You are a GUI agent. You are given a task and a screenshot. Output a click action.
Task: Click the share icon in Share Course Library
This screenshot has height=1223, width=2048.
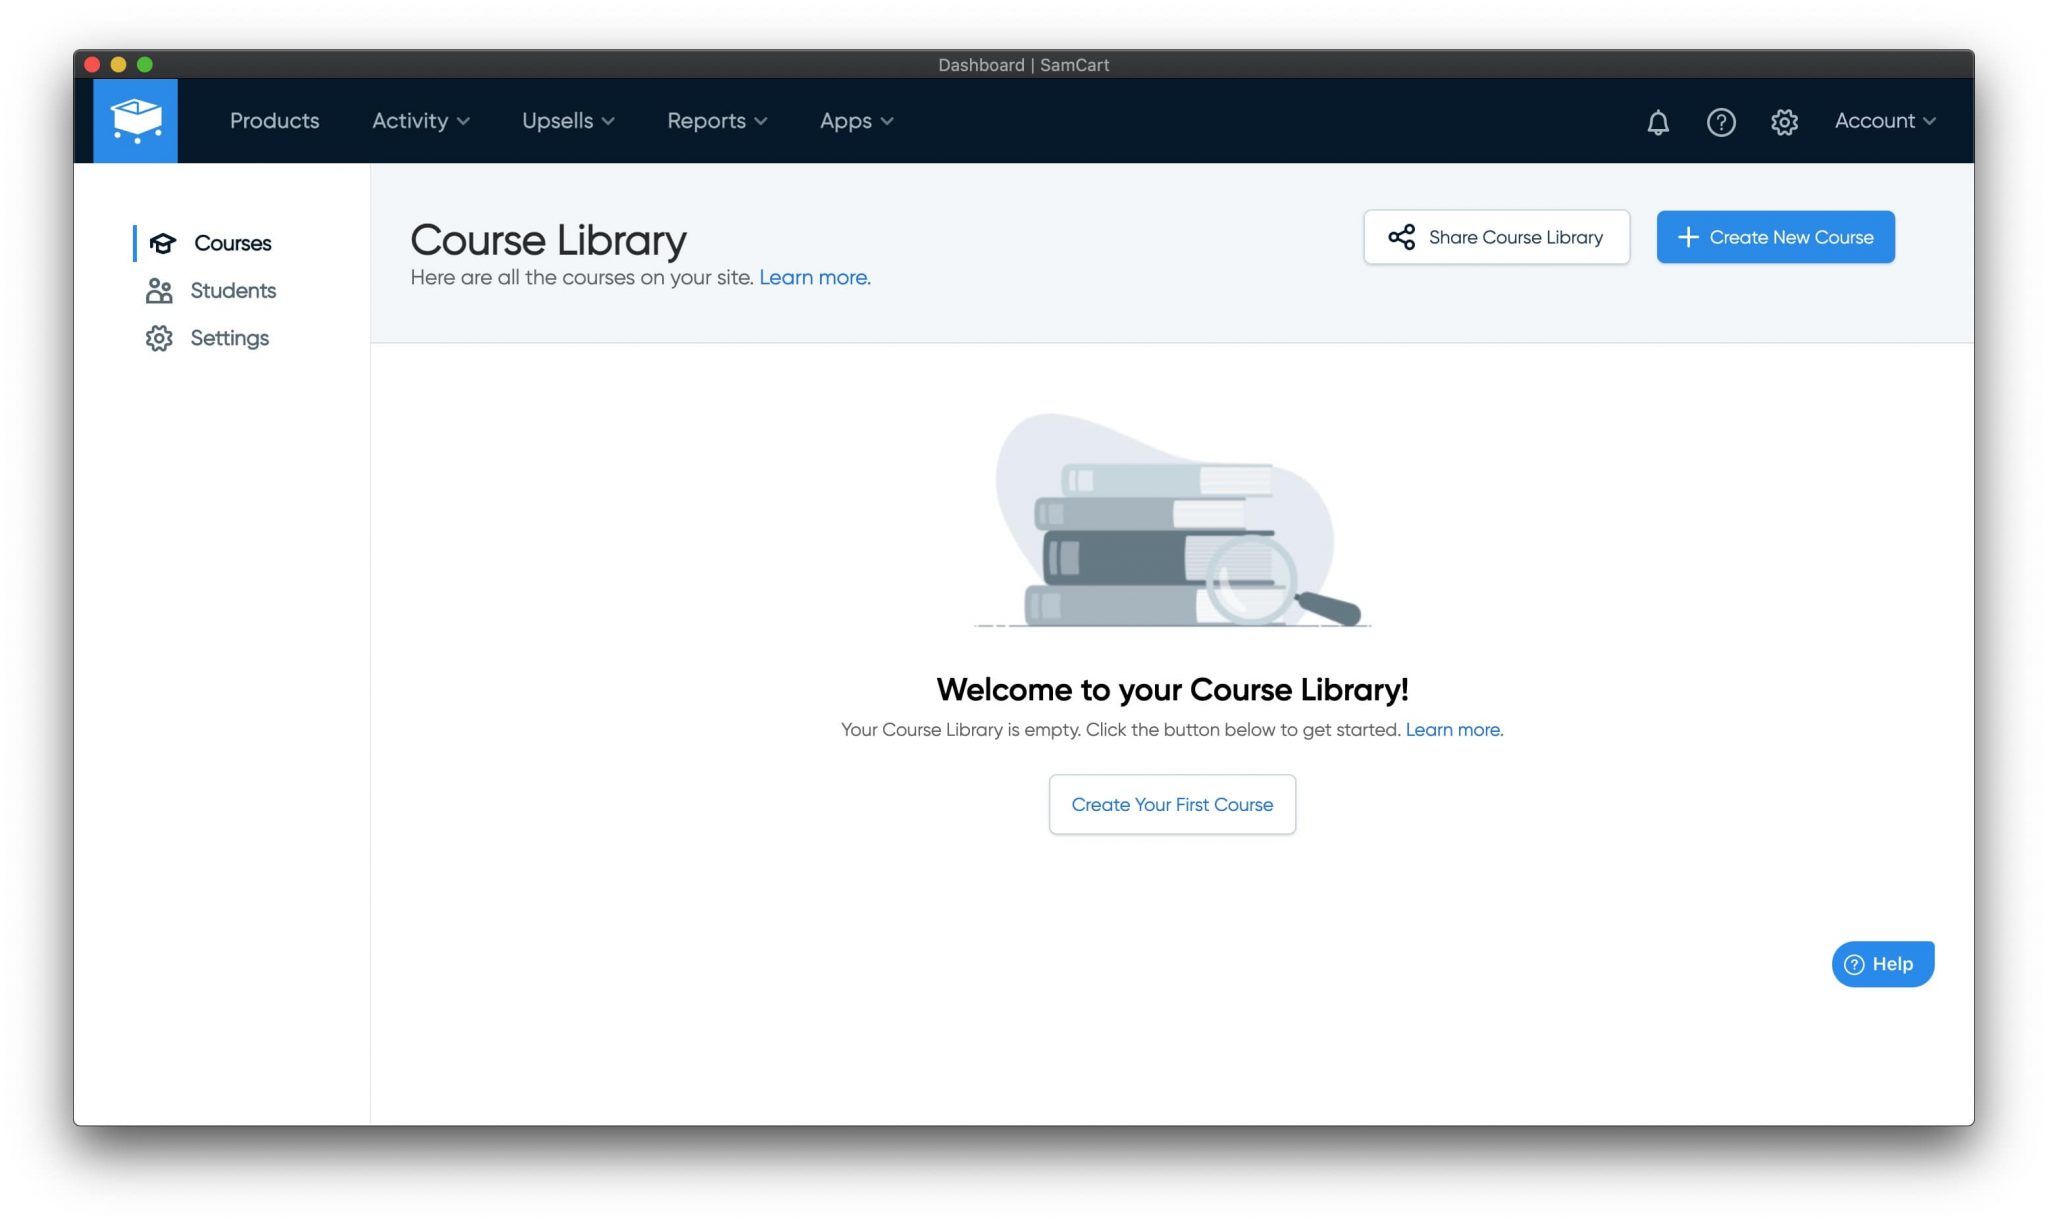(x=1401, y=237)
